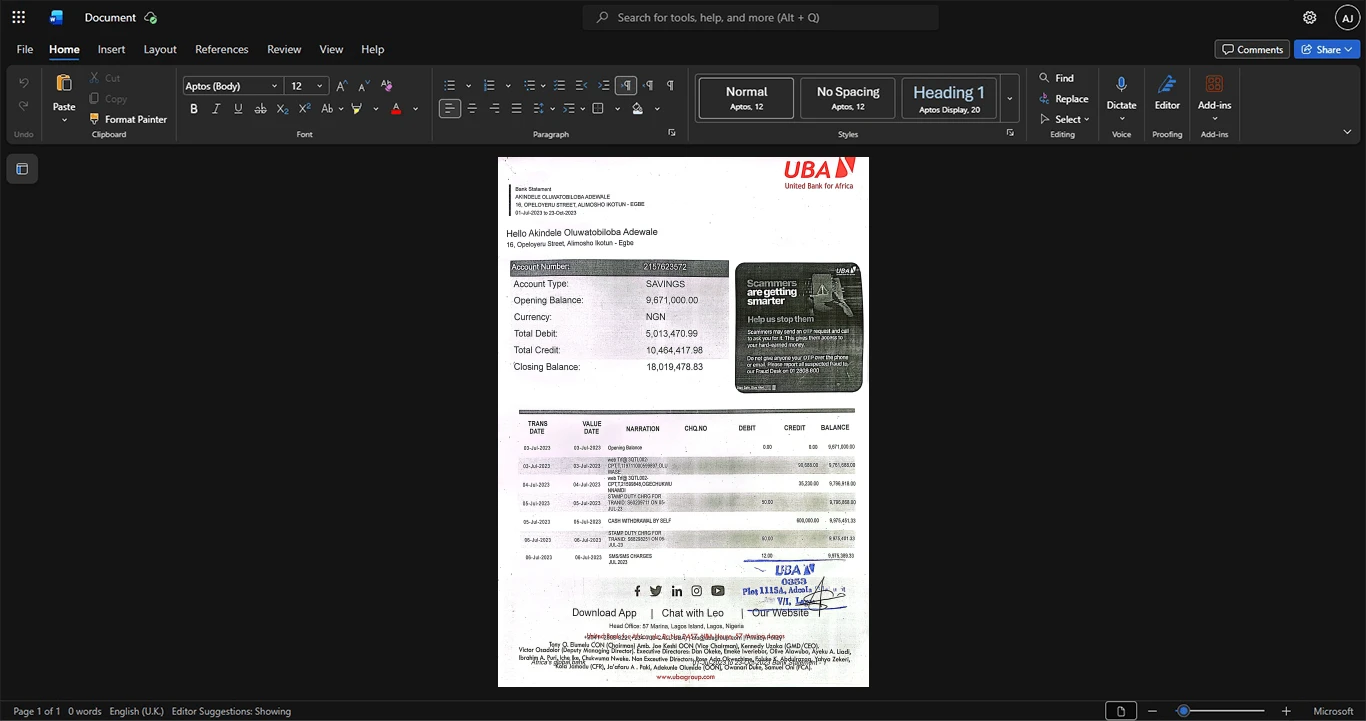The height and width of the screenshot is (721, 1366).
Task: Expand the Styles gallery arrow
Action: point(1010,98)
